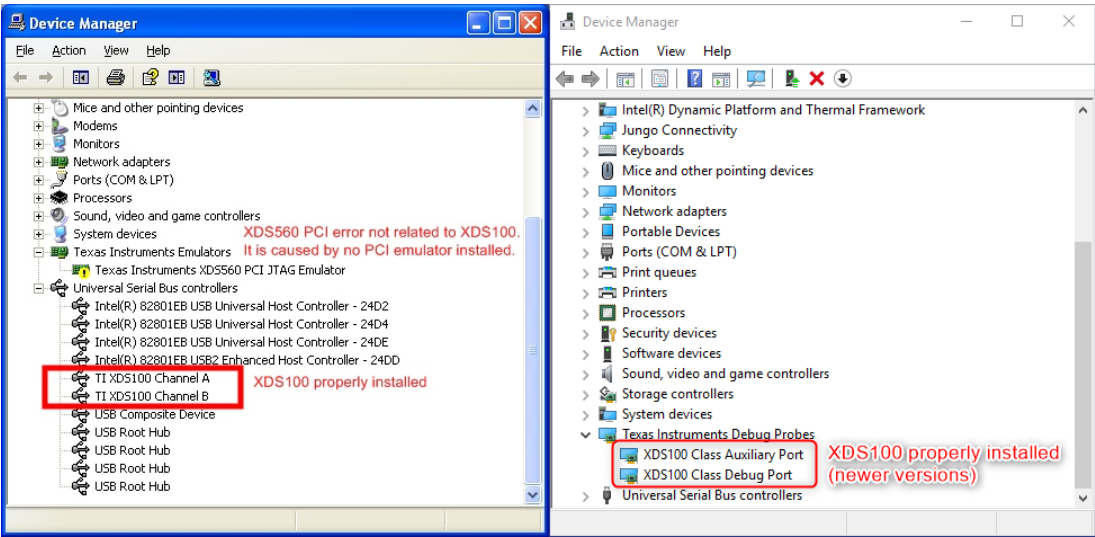Click blue Help icon in right Device Manager toolbar
1095x537 pixels.
pos(694,78)
